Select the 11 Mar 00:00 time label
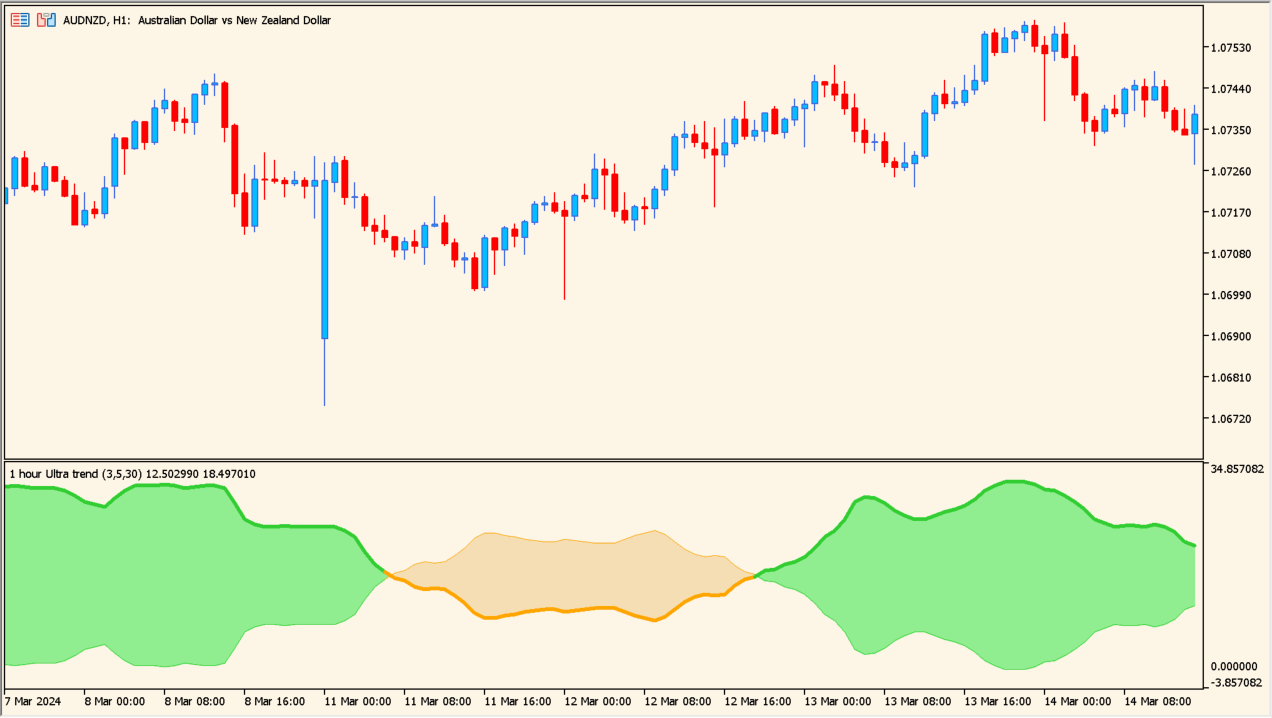1272x718 pixels. coord(360,702)
